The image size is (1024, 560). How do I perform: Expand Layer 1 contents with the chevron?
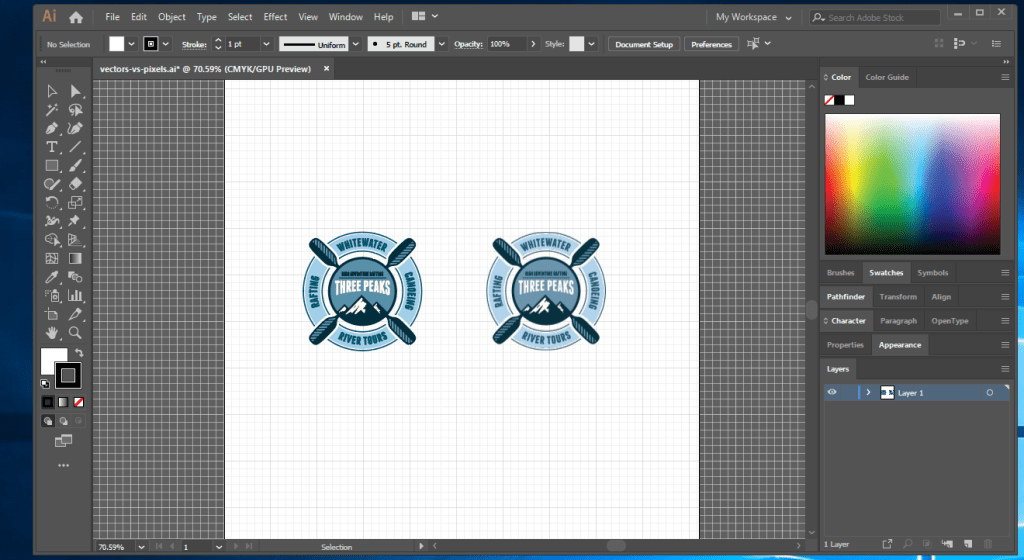pos(868,393)
